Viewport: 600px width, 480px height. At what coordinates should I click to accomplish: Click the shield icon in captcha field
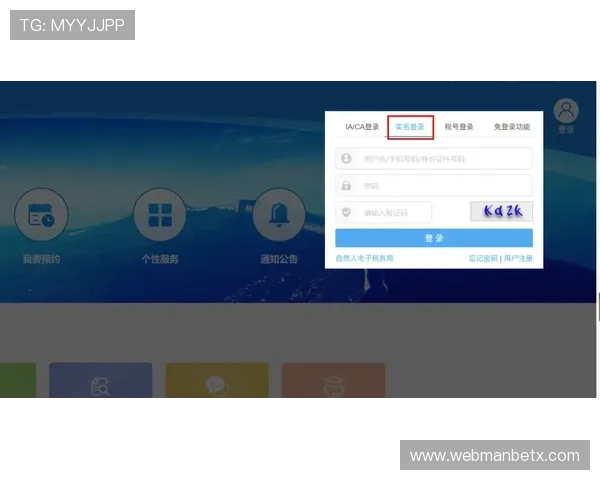347,212
